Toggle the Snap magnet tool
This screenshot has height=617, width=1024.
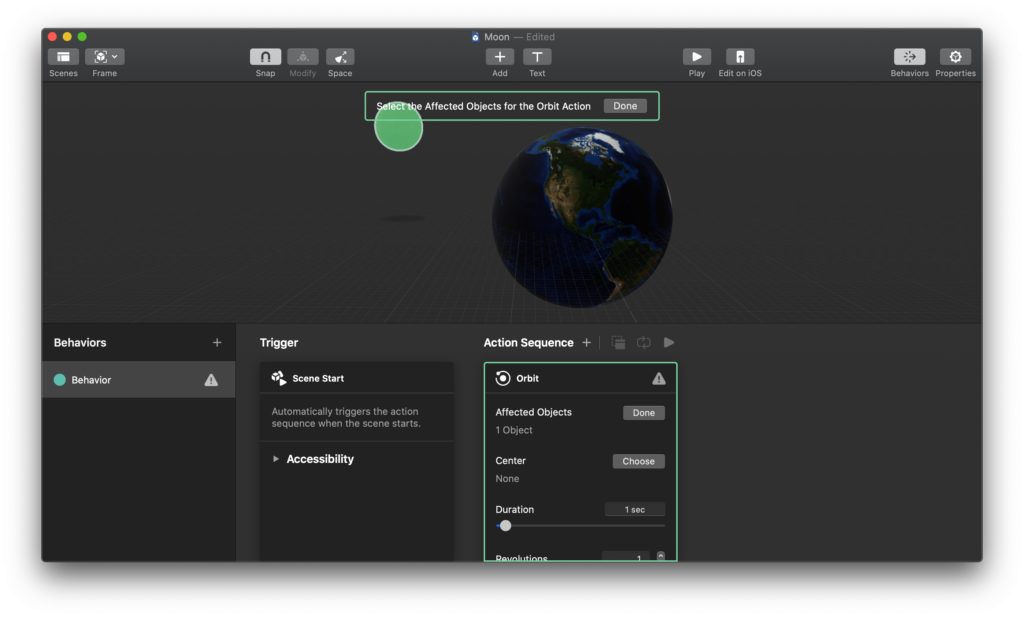(x=265, y=57)
